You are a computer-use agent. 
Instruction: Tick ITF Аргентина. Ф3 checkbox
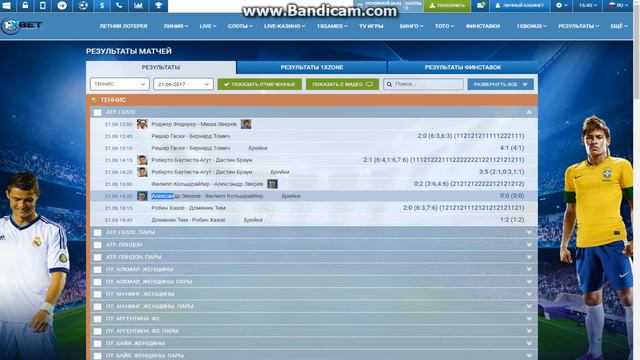click(97, 319)
